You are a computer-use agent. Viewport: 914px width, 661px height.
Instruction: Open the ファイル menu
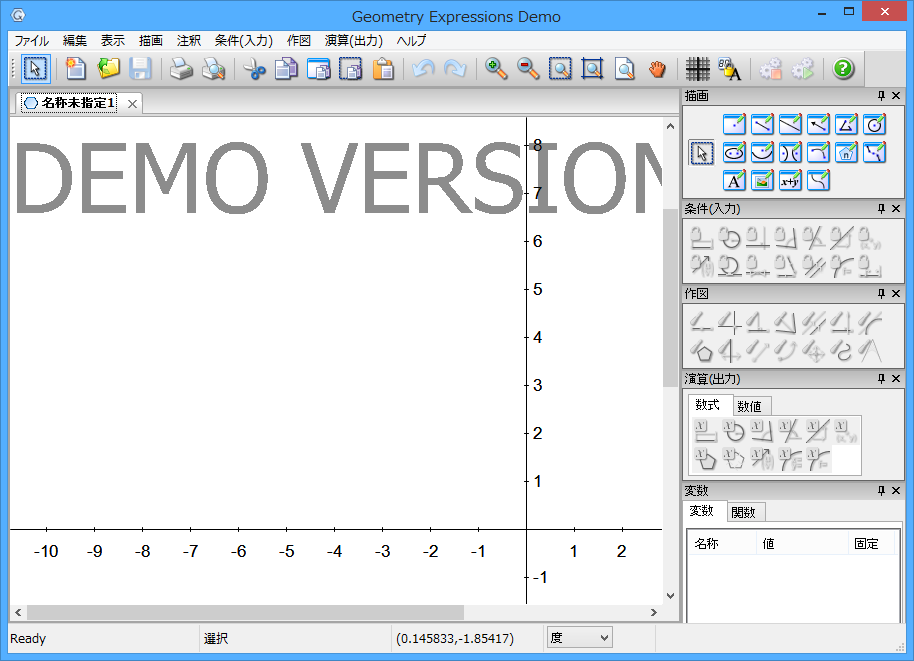[x=31, y=41]
